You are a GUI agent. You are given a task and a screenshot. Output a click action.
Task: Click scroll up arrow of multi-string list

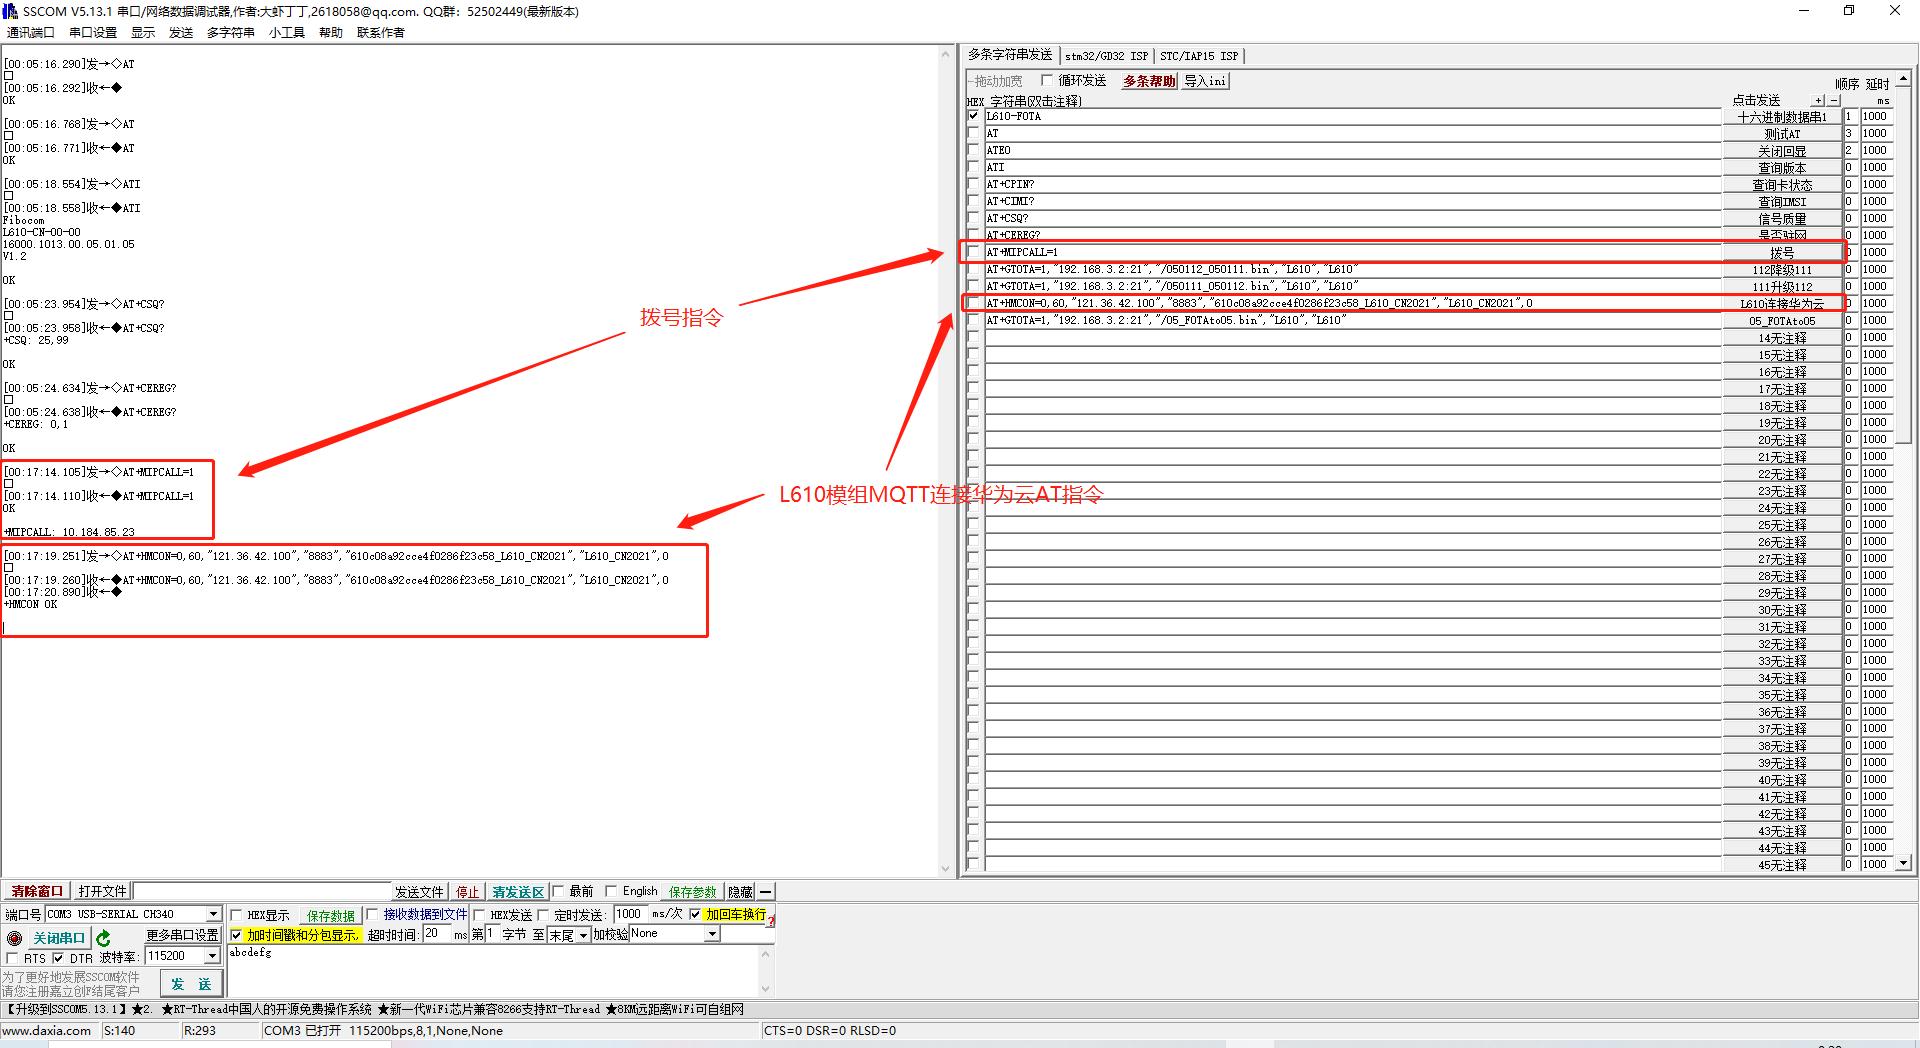pyautogui.click(x=1903, y=77)
